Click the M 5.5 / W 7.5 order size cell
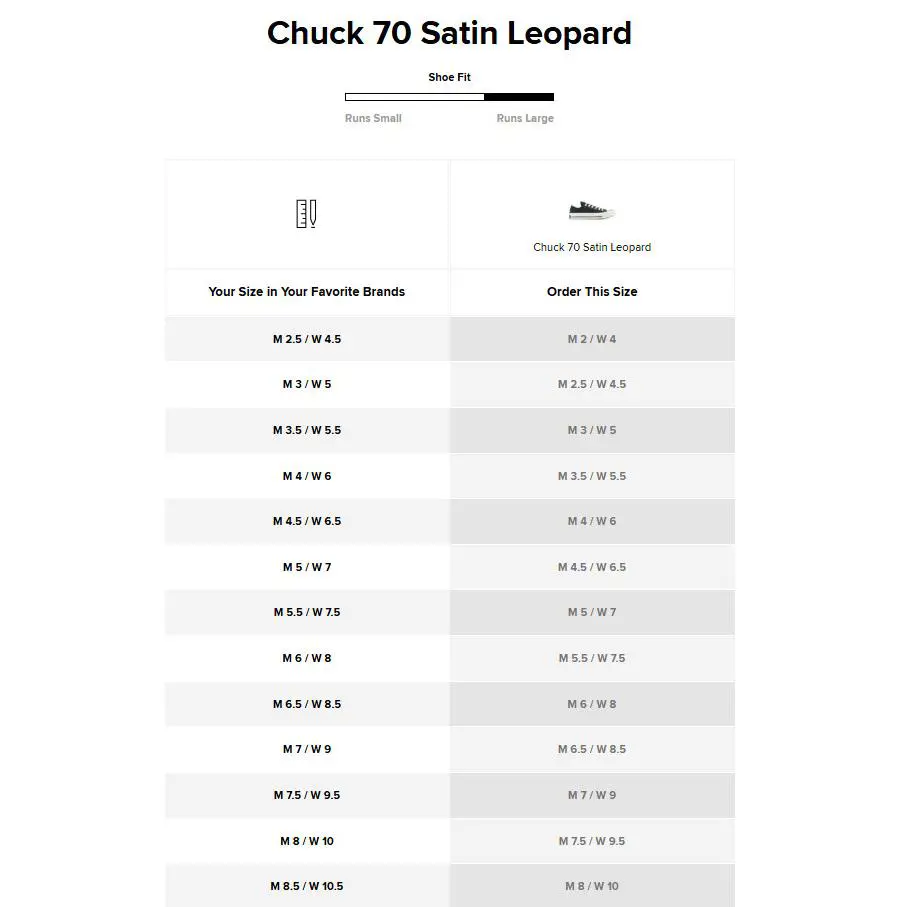Viewport: 907px width, 907px height. click(592, 658)
